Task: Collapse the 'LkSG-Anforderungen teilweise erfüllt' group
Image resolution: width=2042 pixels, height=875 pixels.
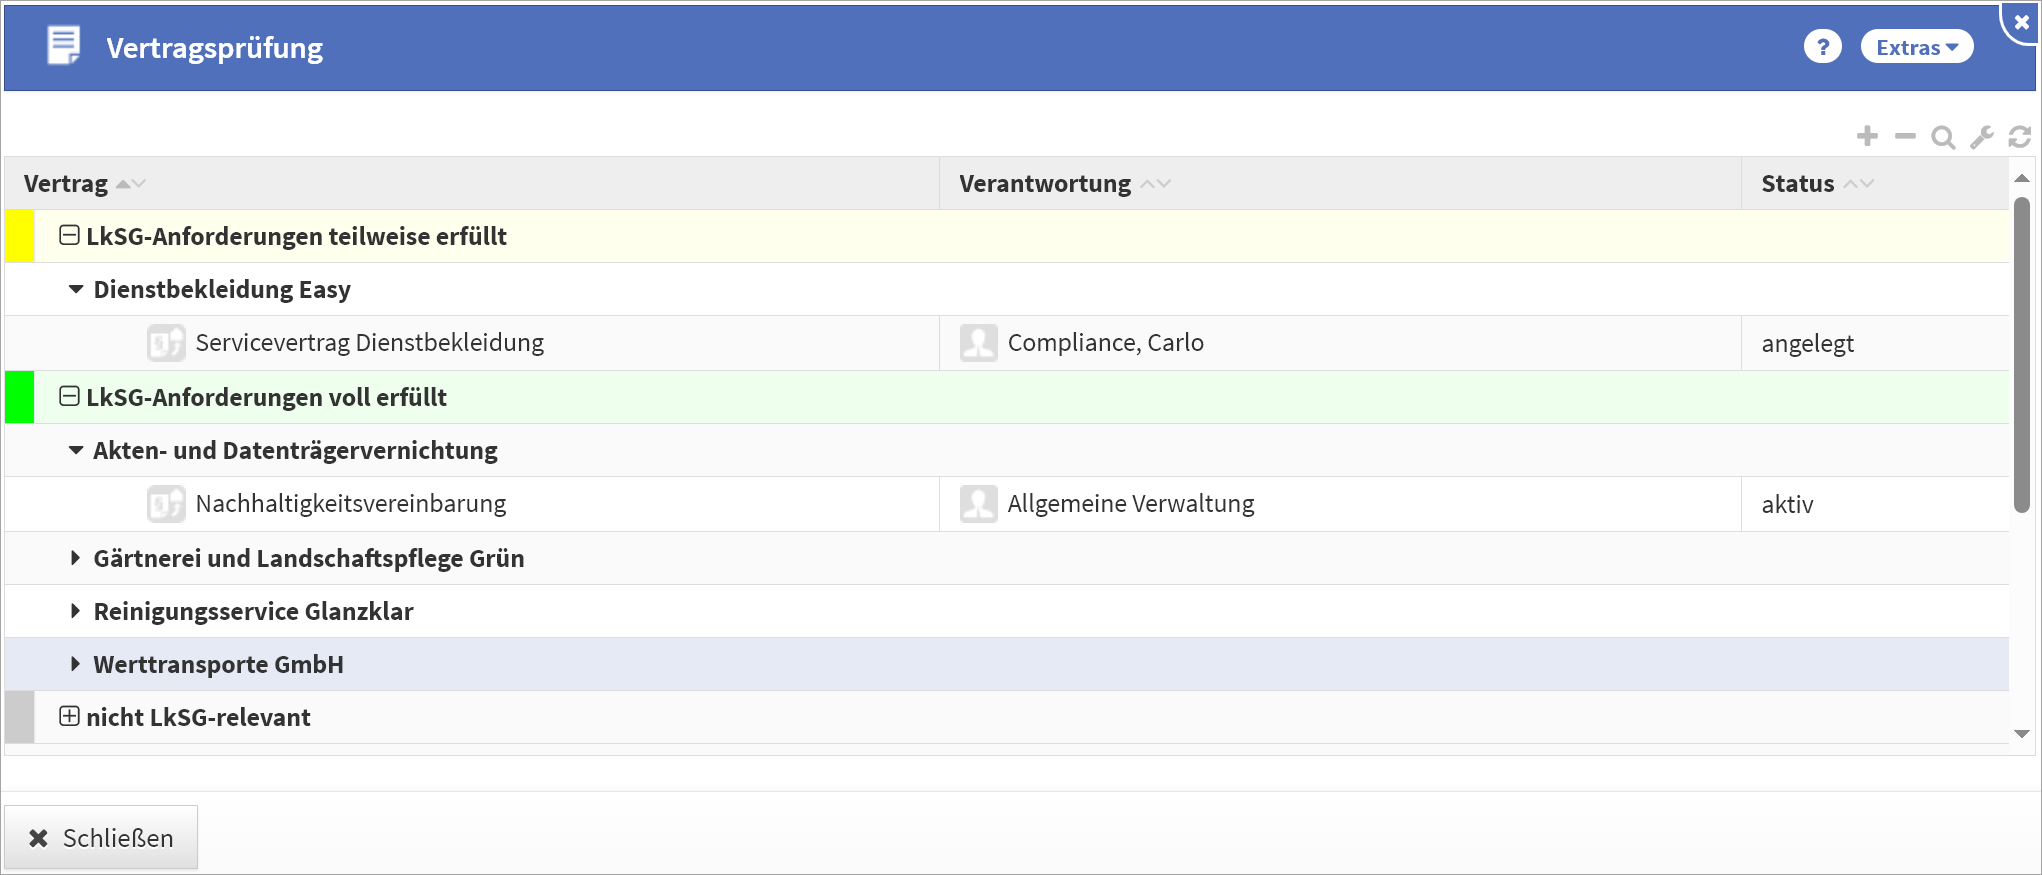Action: click(69, 236)
